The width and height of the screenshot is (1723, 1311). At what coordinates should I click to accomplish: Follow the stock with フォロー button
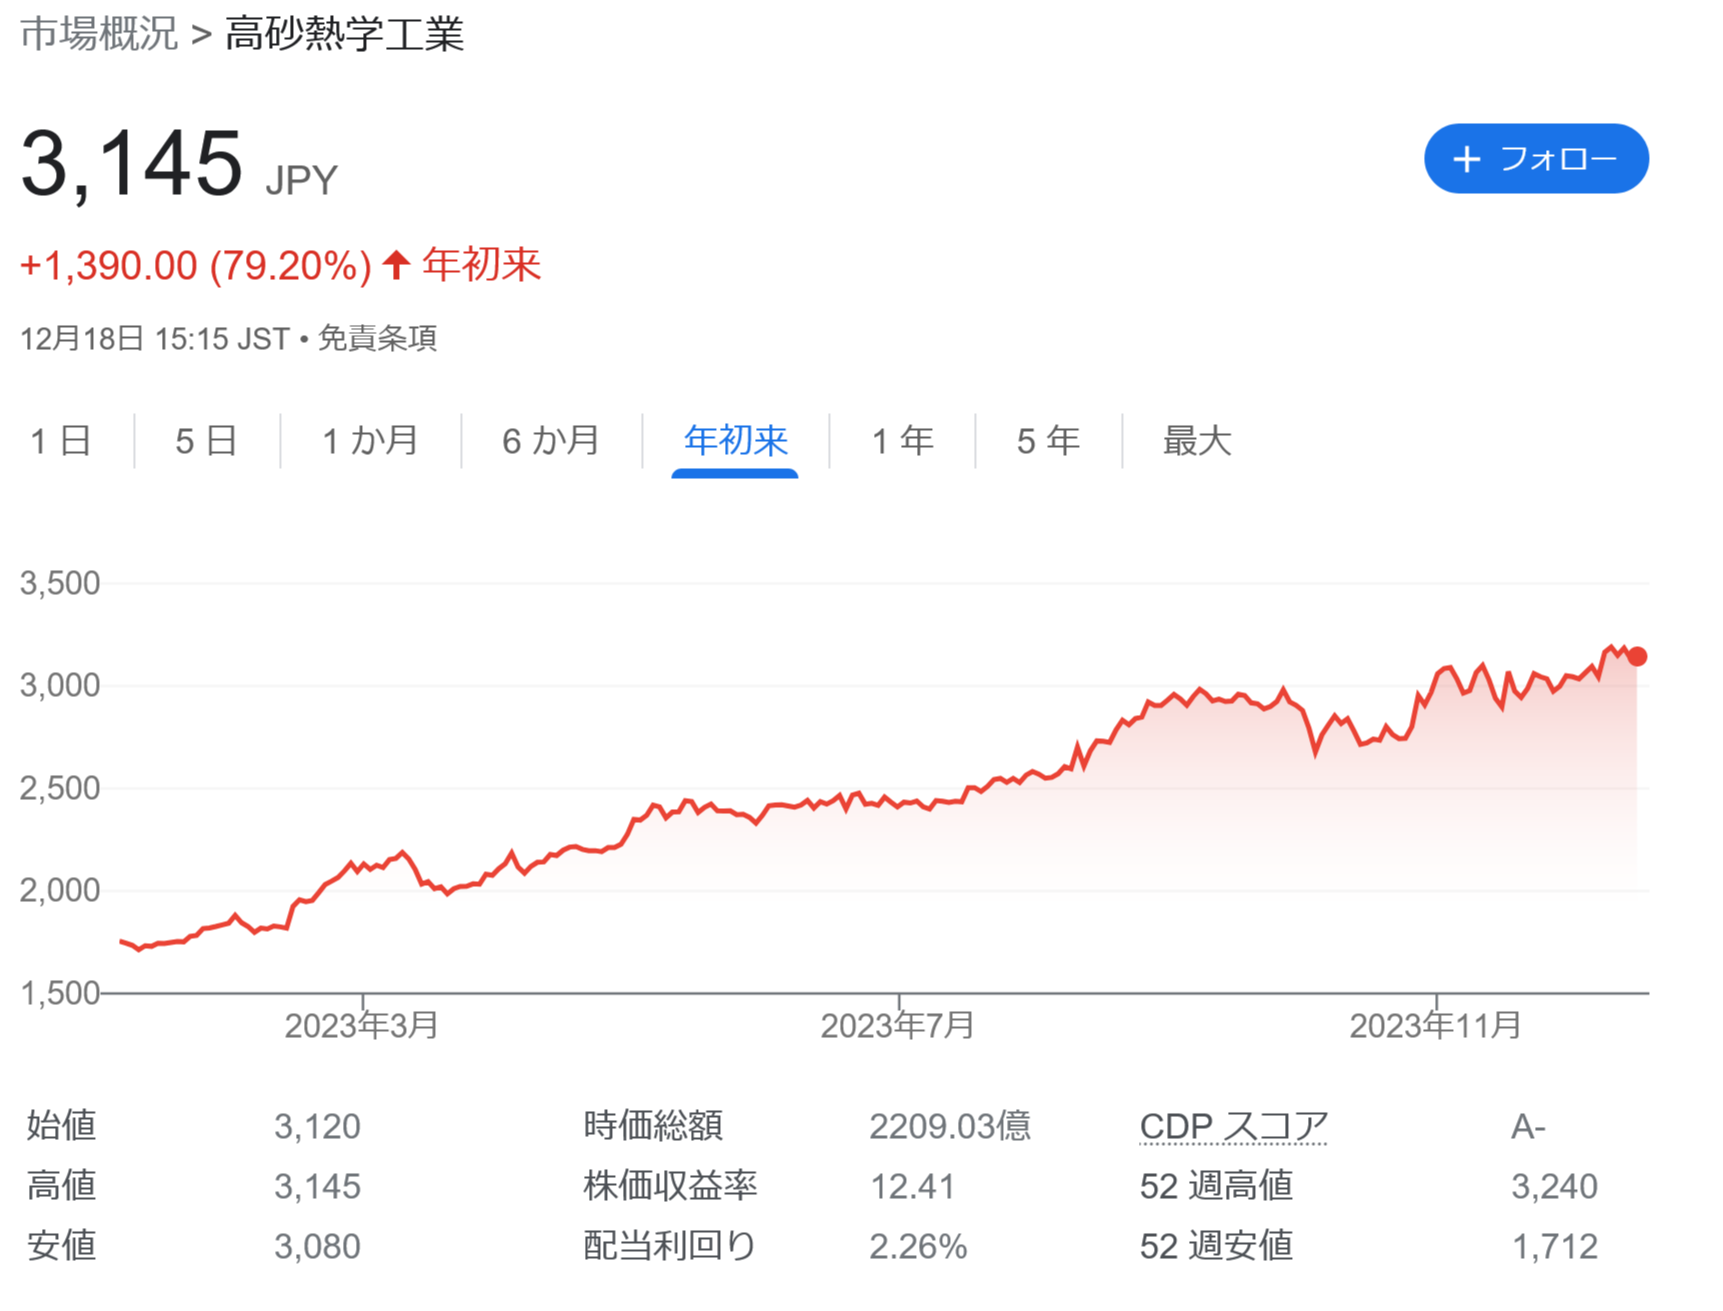pos(1536,159)
